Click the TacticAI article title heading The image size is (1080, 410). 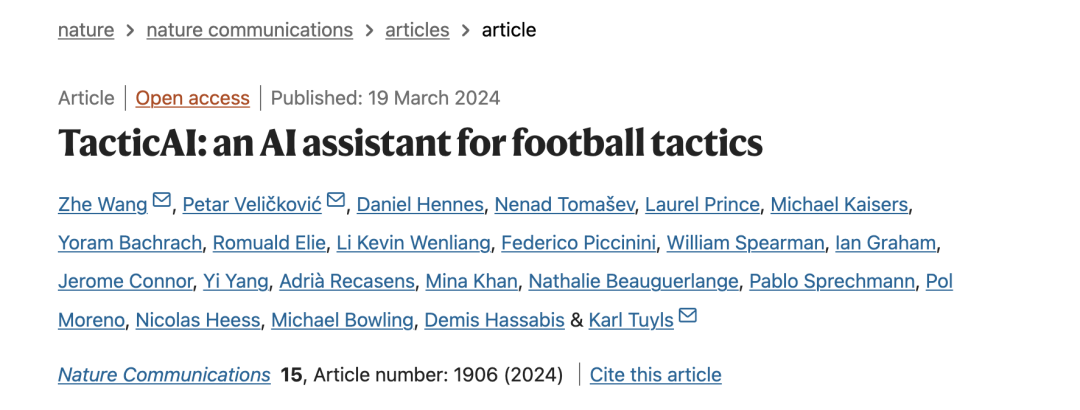(x=410, y=143)
